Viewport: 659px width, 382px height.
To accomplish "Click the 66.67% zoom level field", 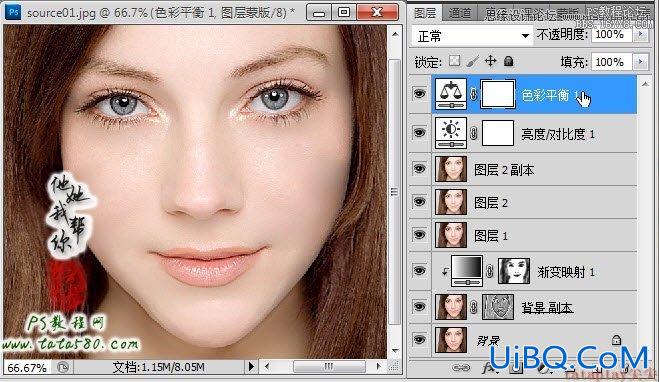I will tap(27, 368).
